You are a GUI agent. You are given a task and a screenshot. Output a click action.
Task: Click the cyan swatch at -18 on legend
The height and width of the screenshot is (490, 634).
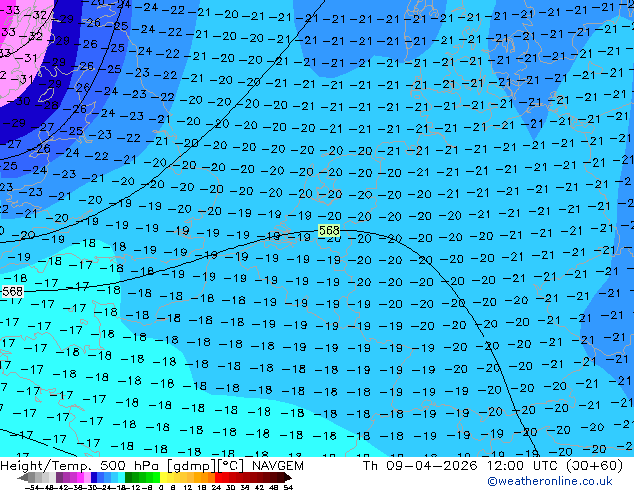pyautogui.click(x=121, y=477)
